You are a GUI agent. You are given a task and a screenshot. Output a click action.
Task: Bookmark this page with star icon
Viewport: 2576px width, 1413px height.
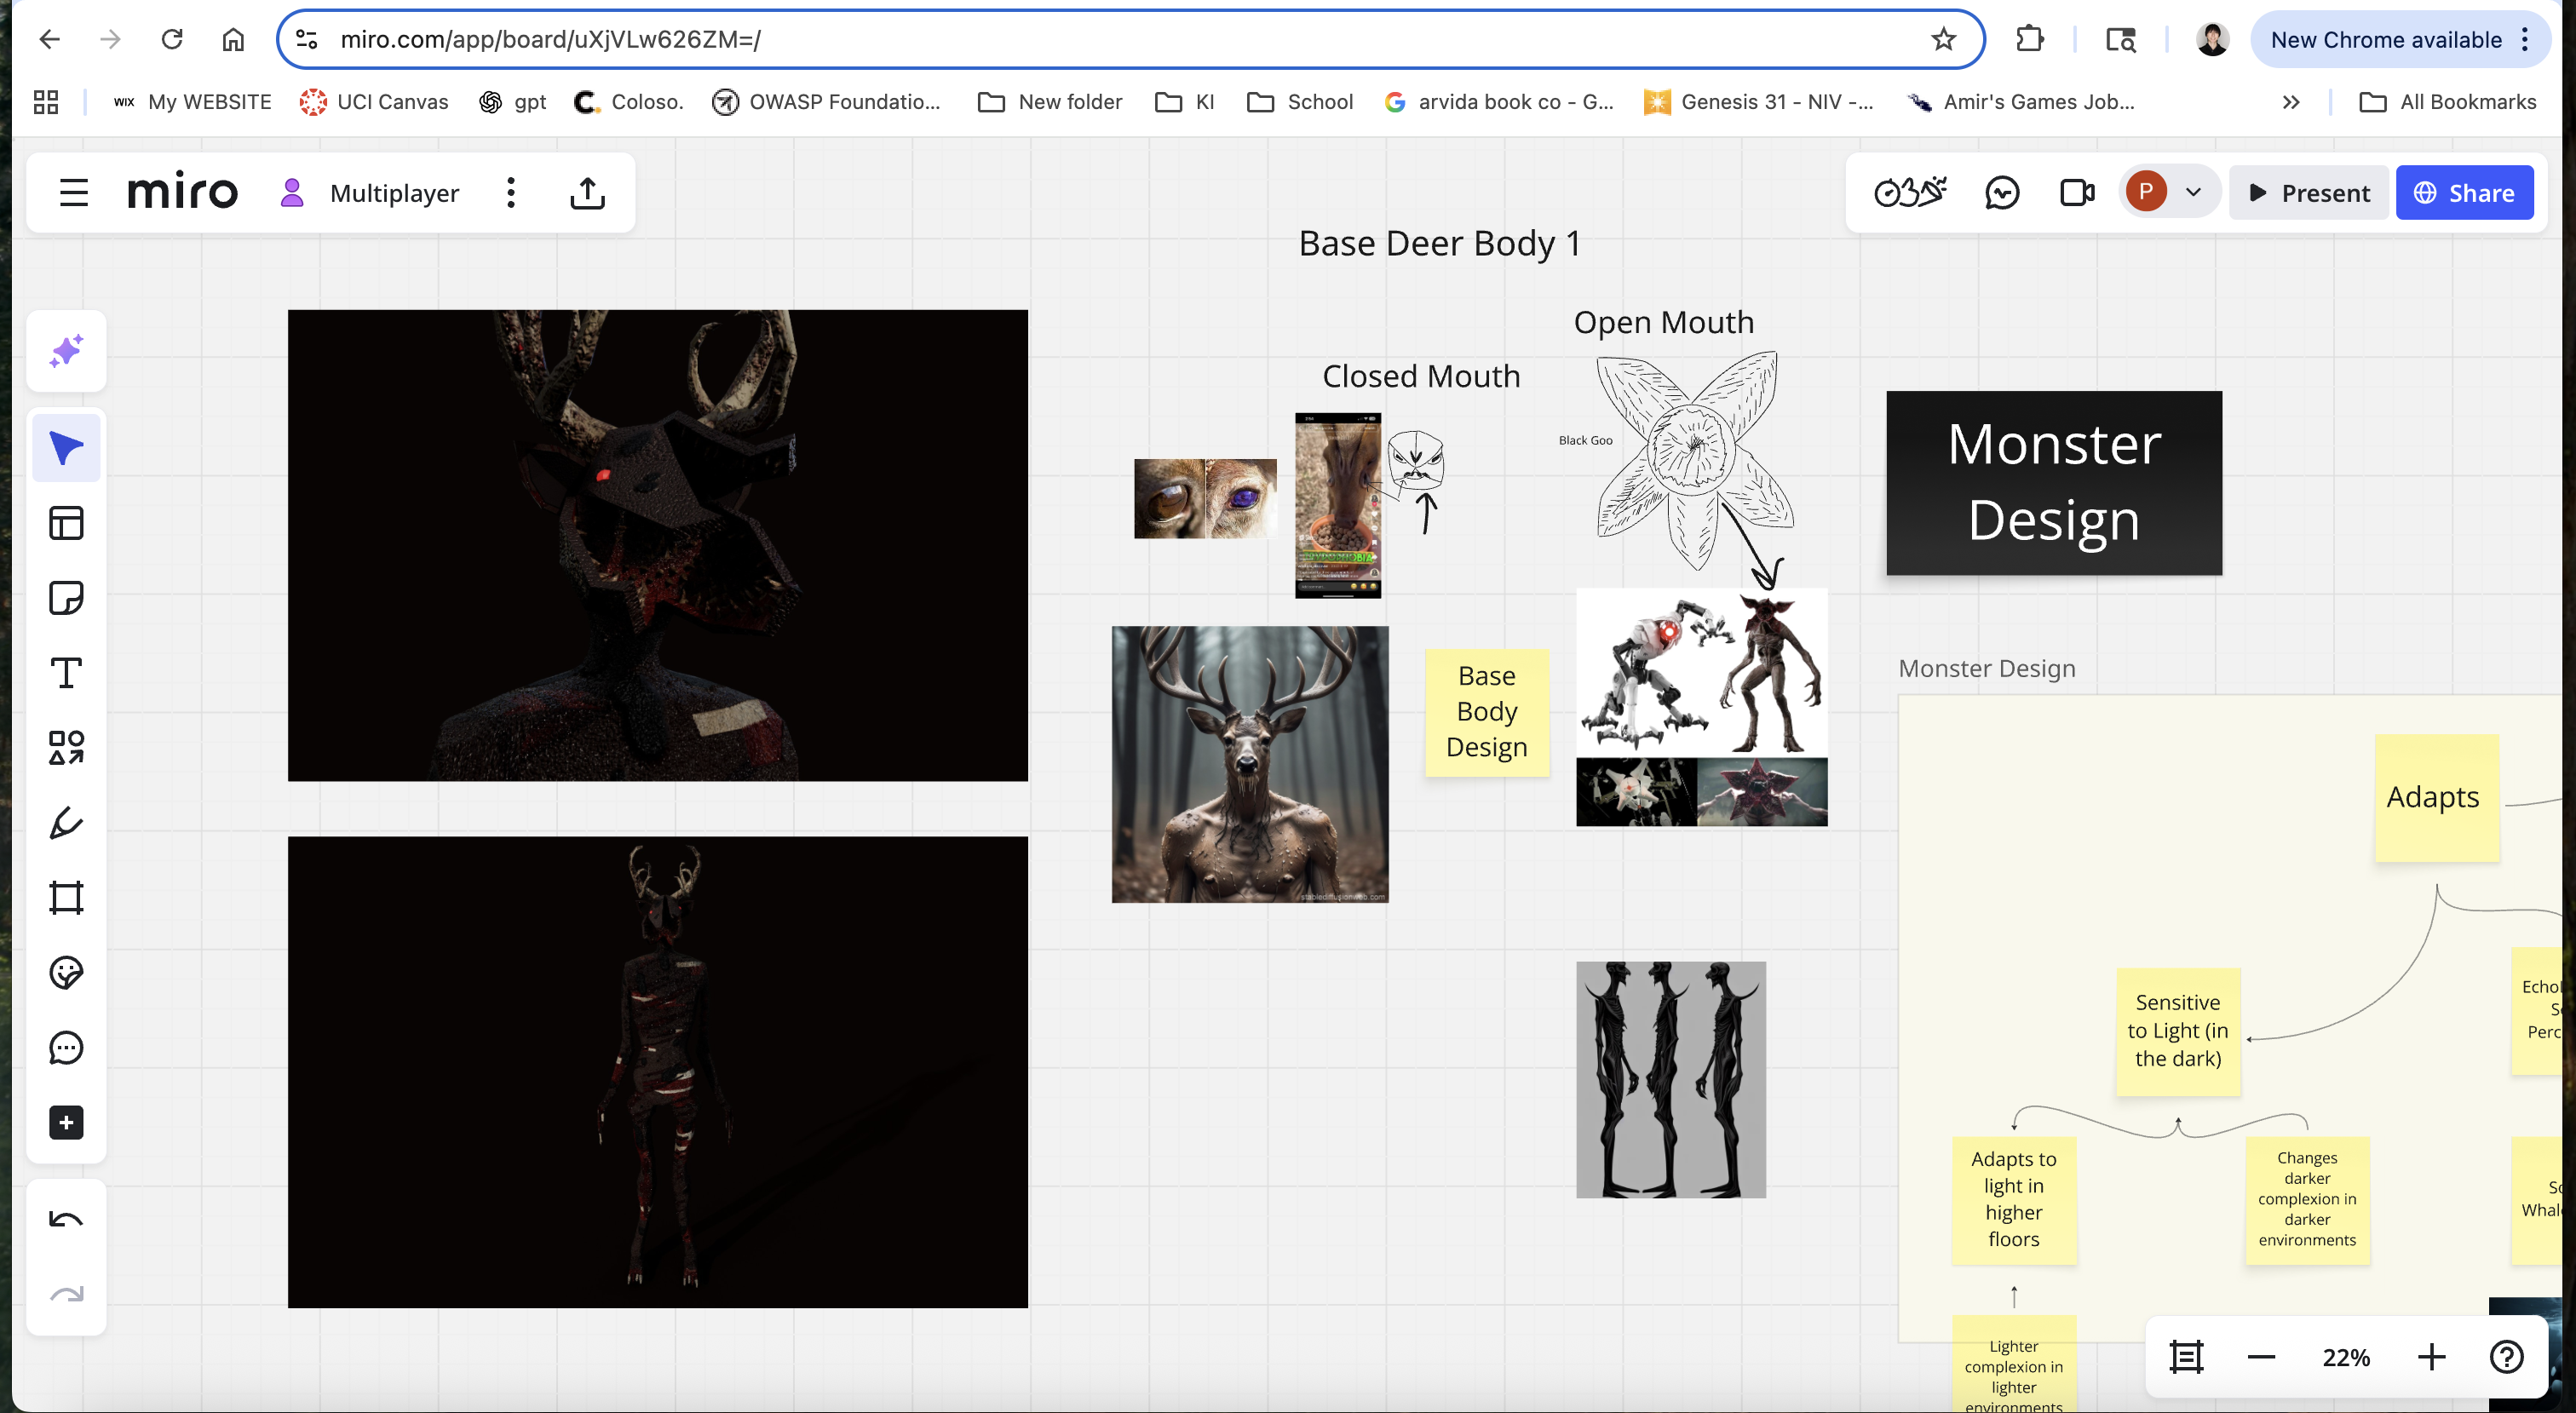(x=1943, y=39)
